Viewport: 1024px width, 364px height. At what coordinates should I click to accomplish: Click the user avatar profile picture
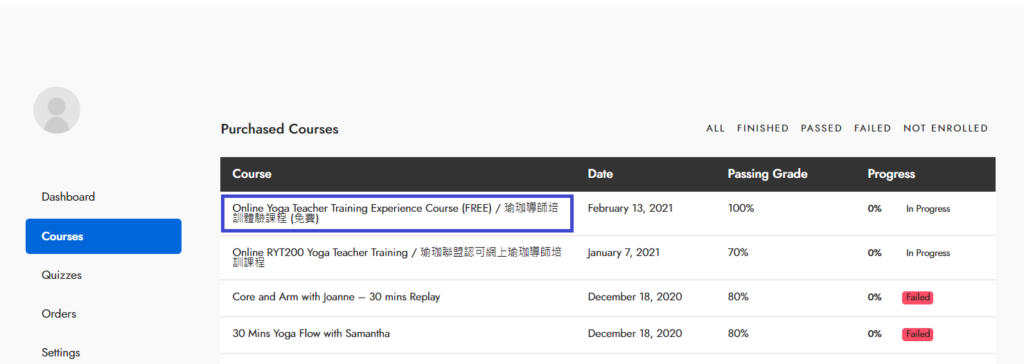pos(57,110)
